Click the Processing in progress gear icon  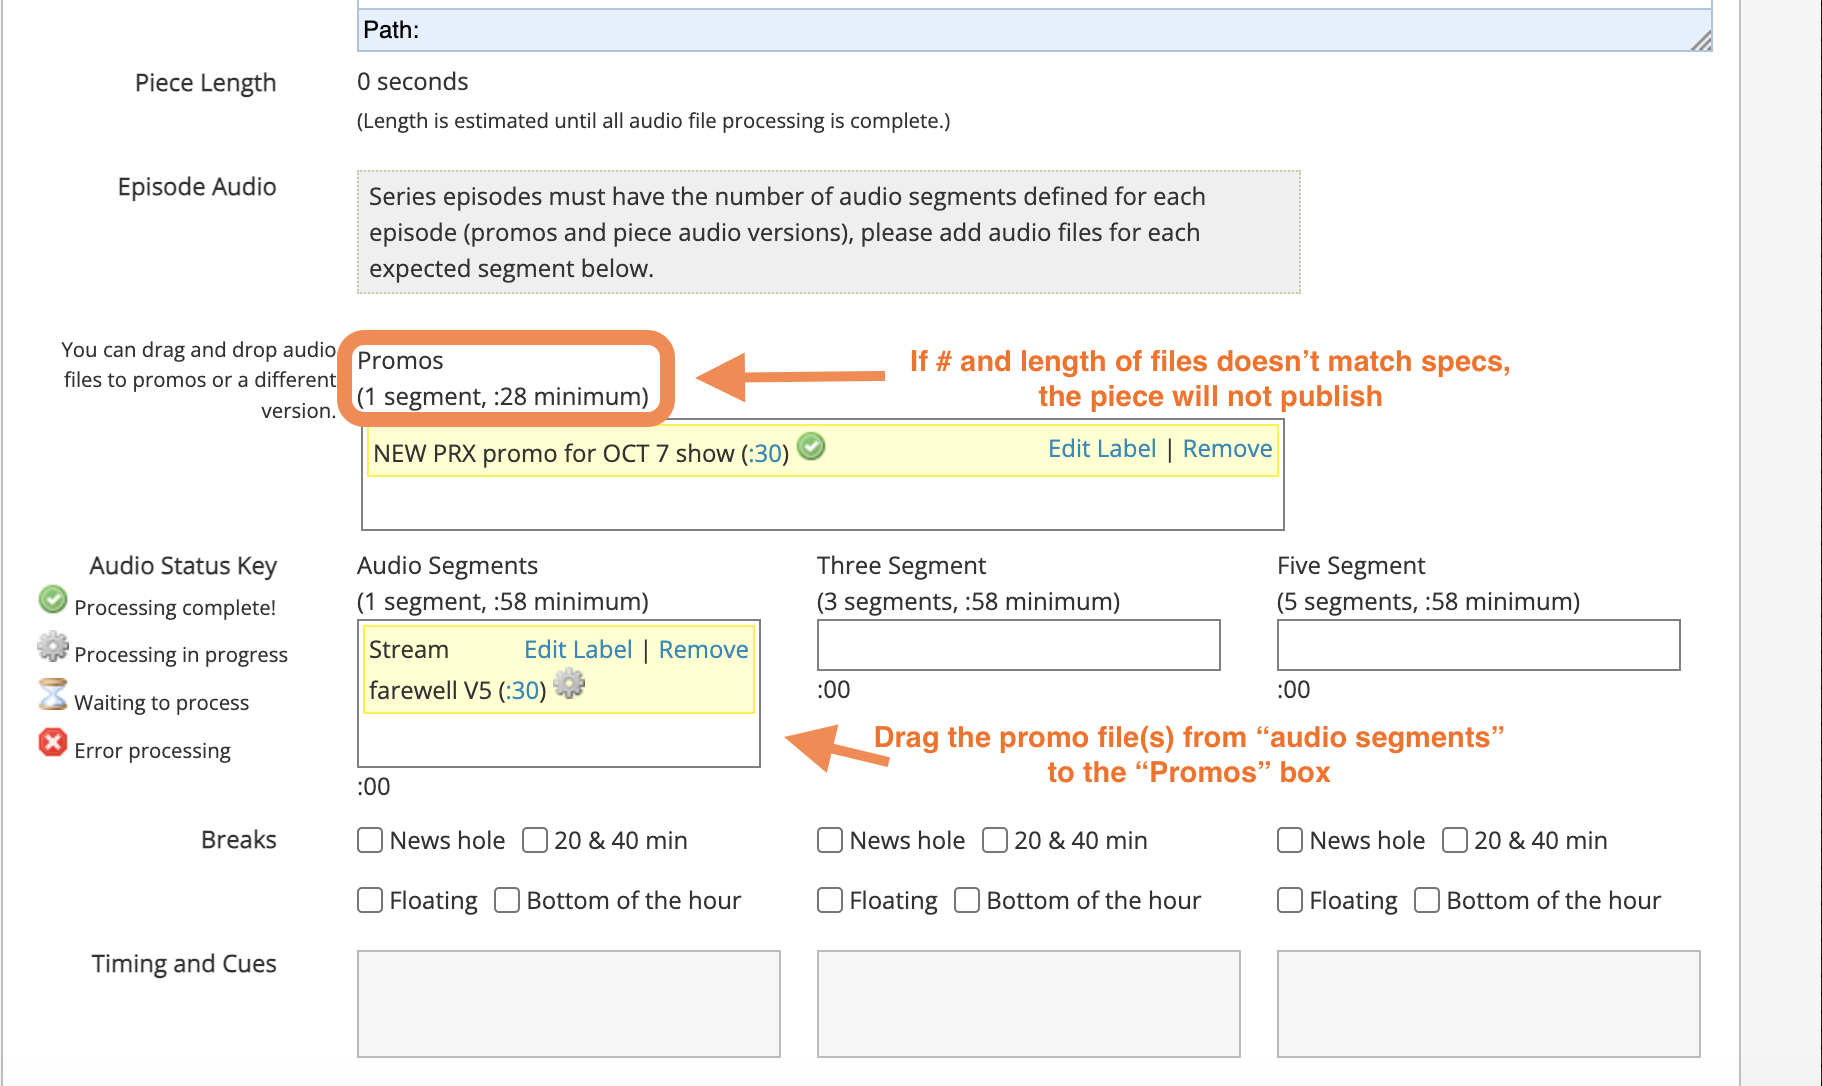pos(53,647)
